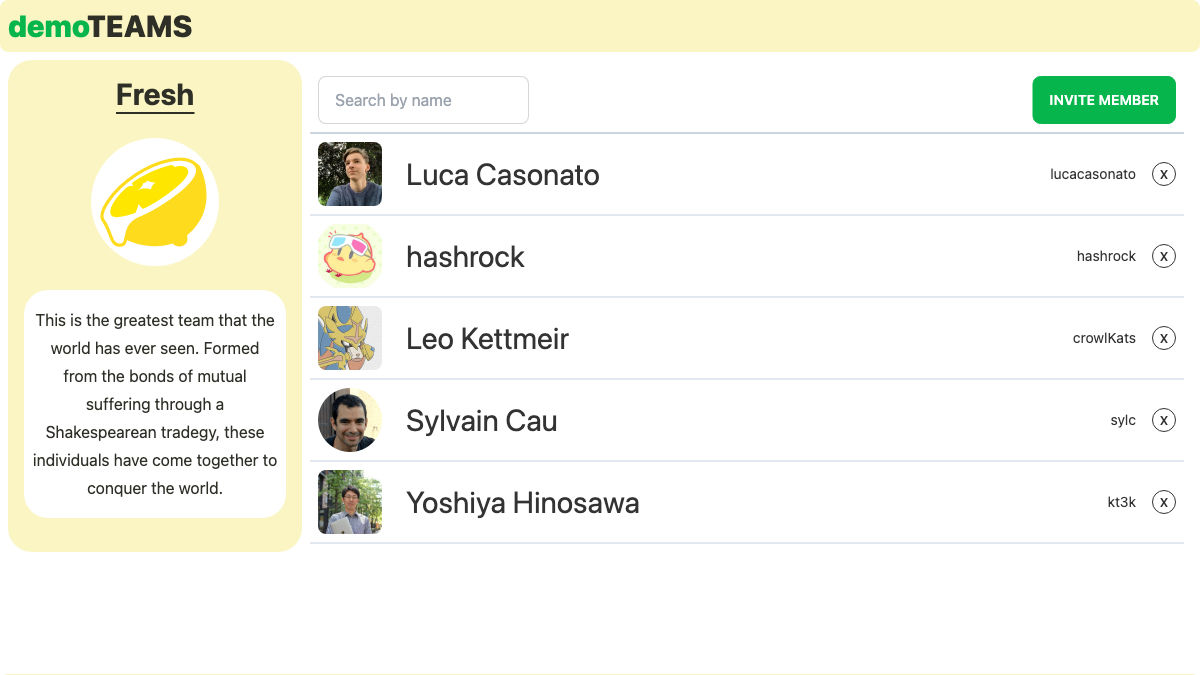Viewport: 1200px width, 675px height.
Task: Click Sylvain Cau's round profile photo
Action: (350, 420)
